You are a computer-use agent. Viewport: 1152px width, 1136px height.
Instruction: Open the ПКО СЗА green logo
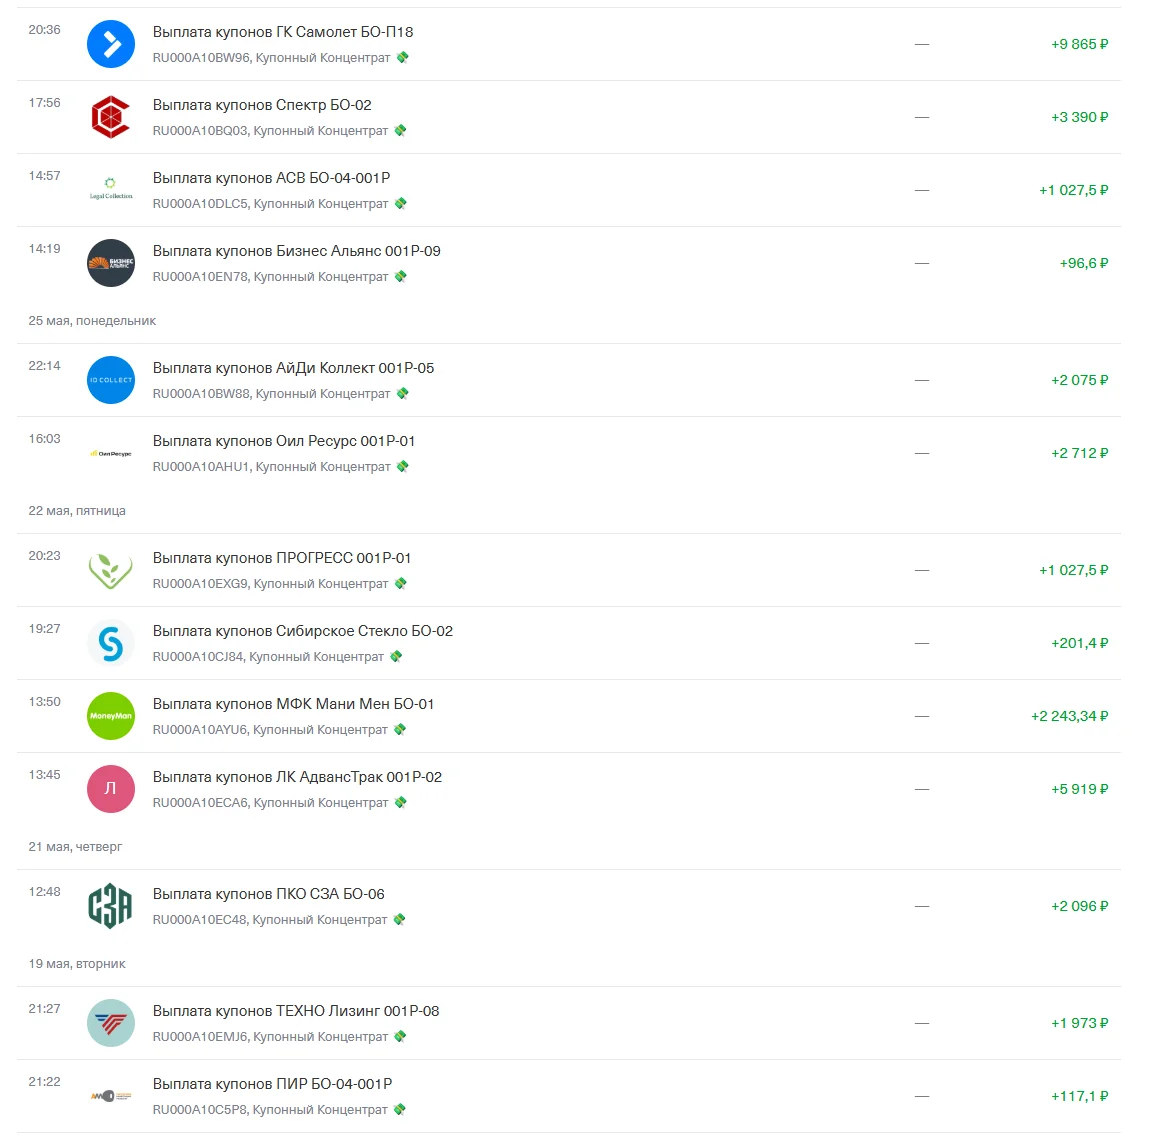click(x=111, y=906)
